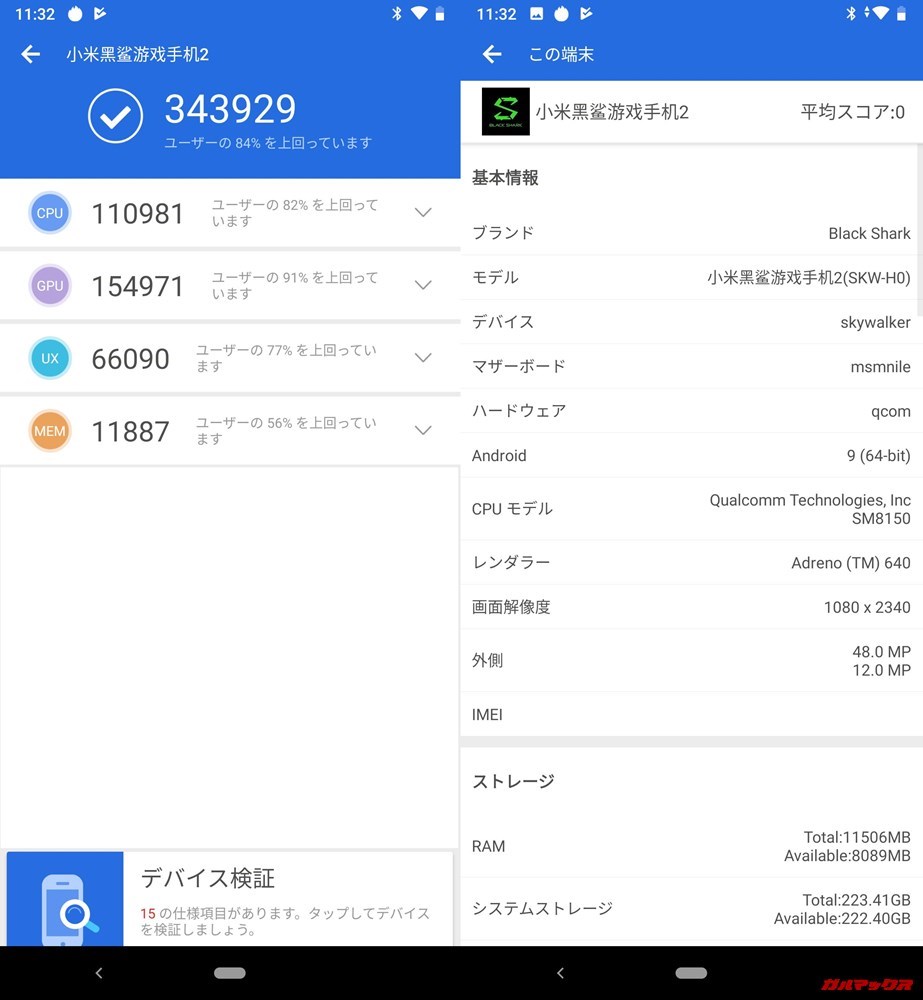Select the UX score icon

[50, 358]
